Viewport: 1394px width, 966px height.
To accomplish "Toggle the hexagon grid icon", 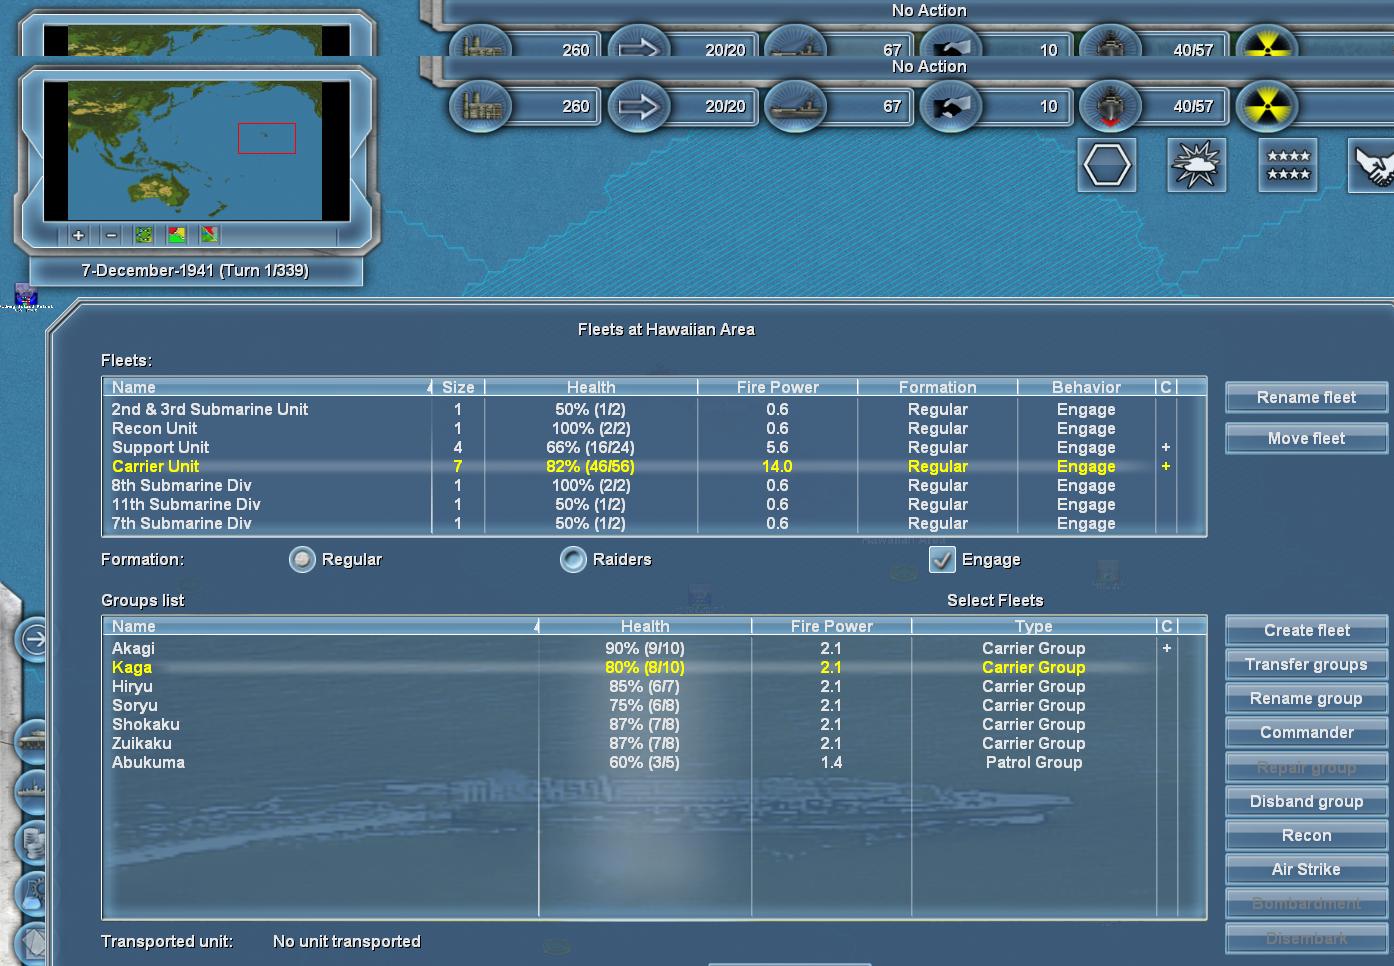I will click(x=1107, y=165).
